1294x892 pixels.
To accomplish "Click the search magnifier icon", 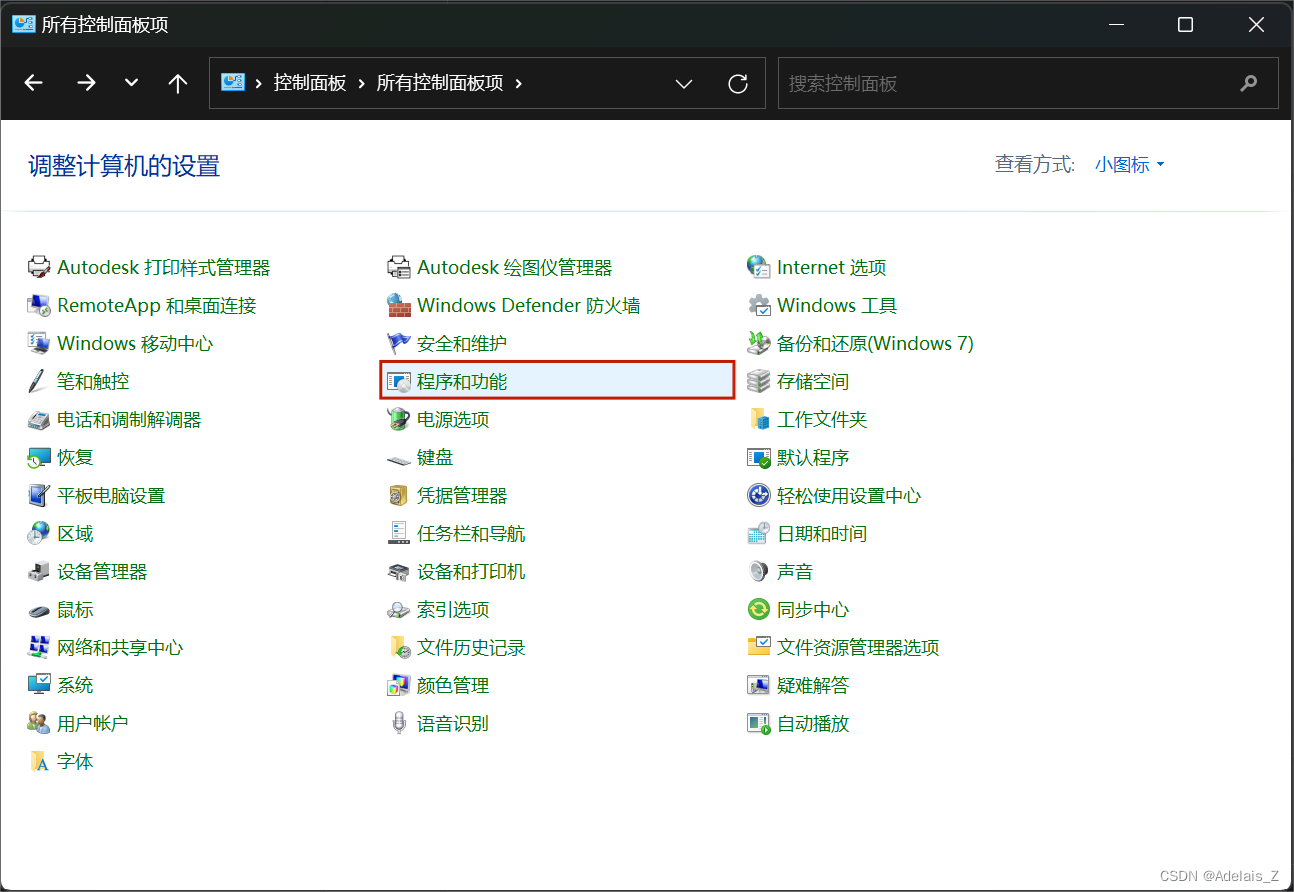I will coord(1248,83).
